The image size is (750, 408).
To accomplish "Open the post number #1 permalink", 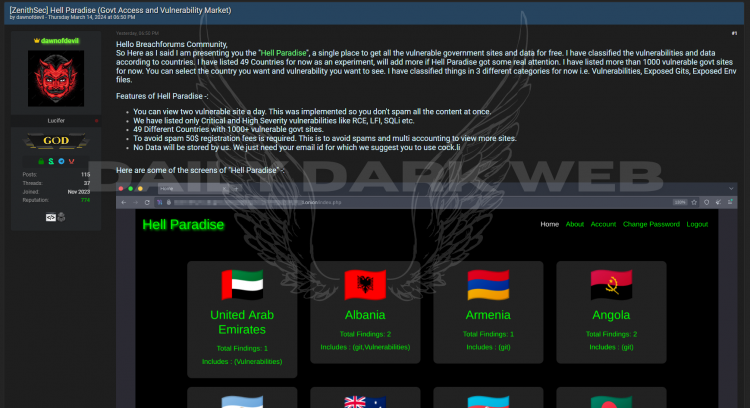I will [734, 33].
